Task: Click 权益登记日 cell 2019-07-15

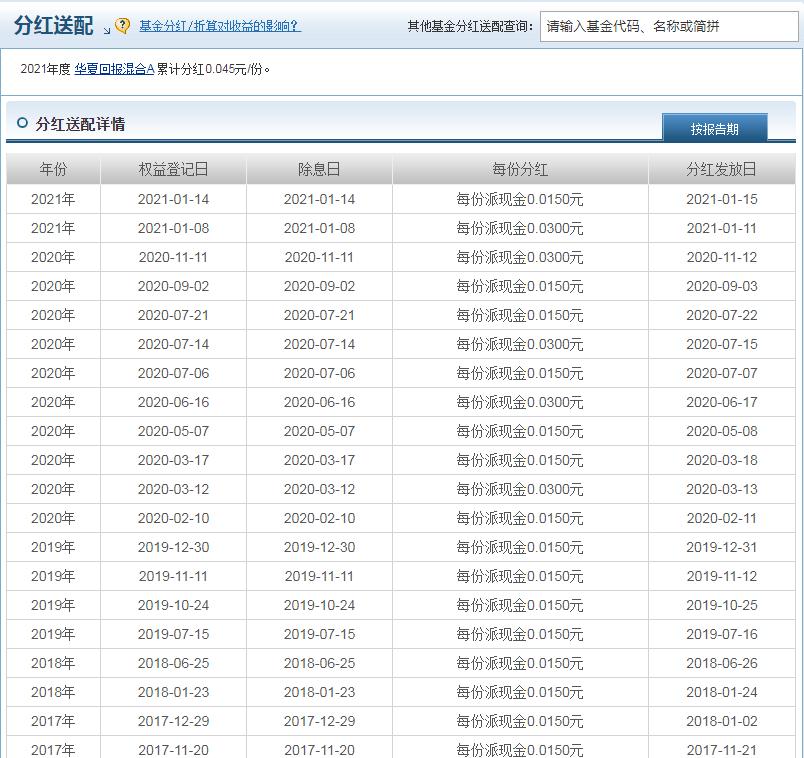Action: [173, 634]
